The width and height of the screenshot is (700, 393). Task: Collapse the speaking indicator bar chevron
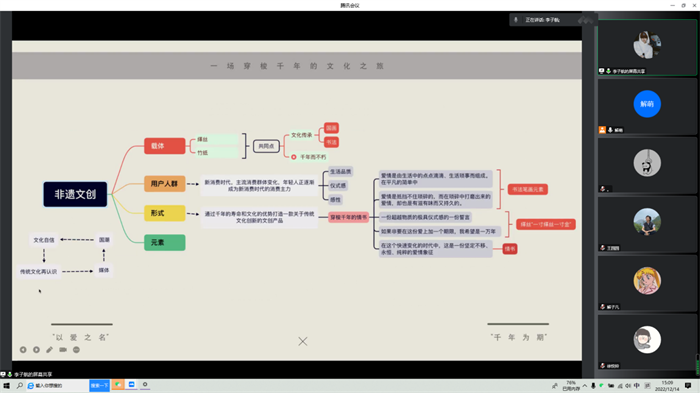click(585, 20)
